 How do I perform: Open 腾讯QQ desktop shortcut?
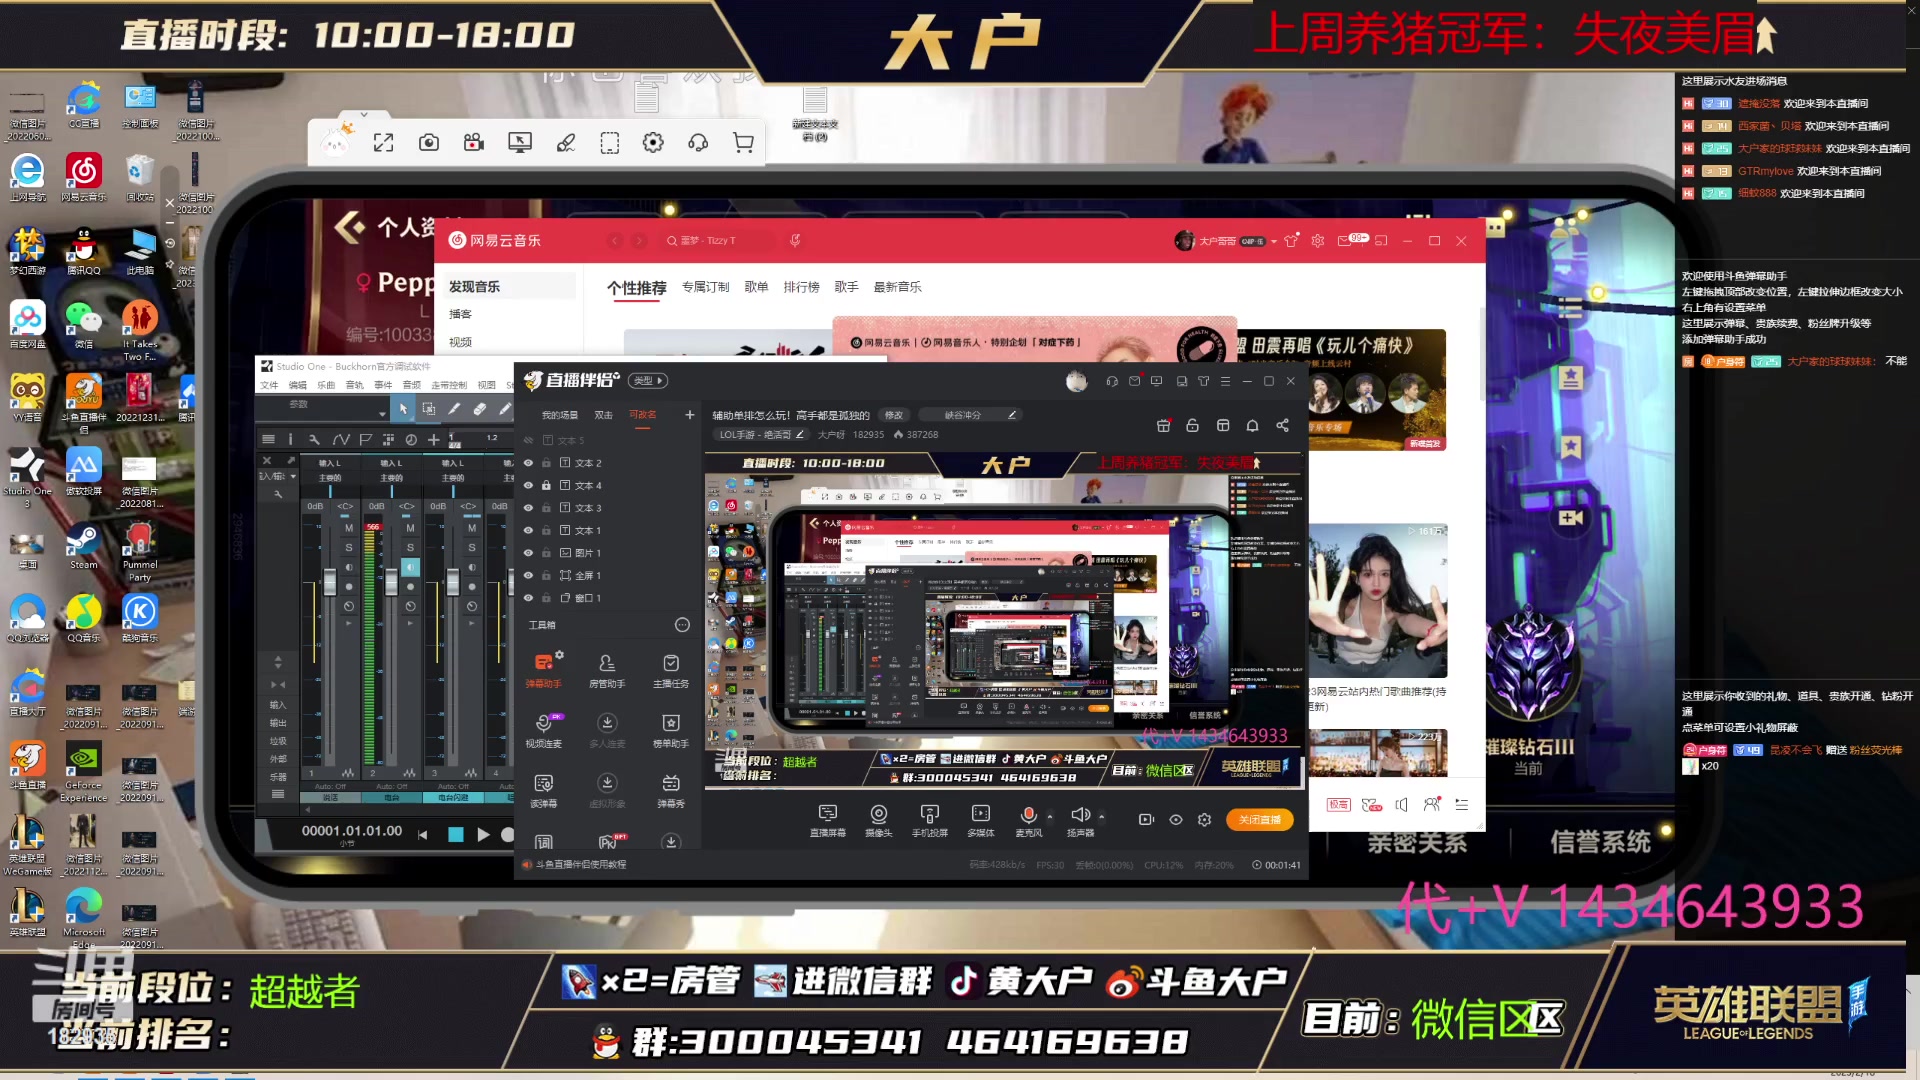click(x=84, y=251)
